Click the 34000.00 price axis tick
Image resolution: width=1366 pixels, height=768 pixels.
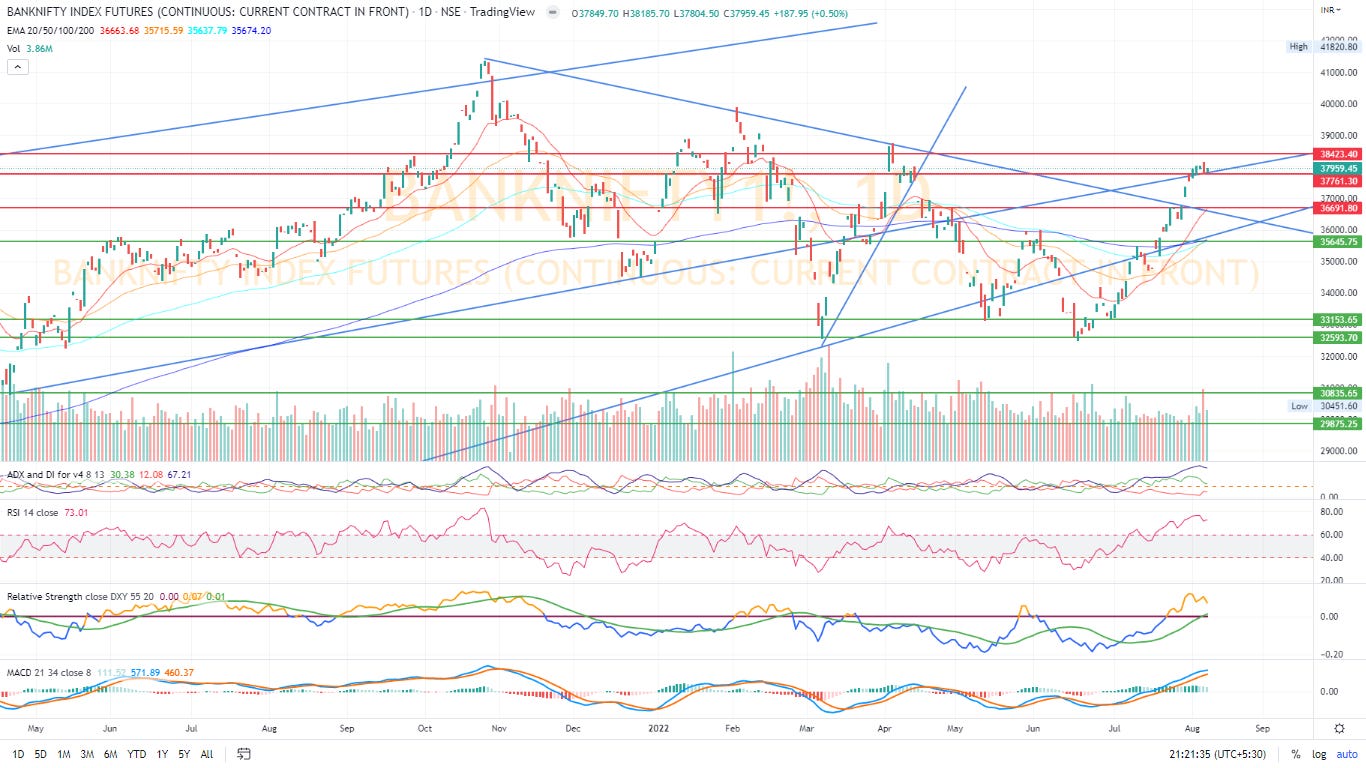point(1338,293)
